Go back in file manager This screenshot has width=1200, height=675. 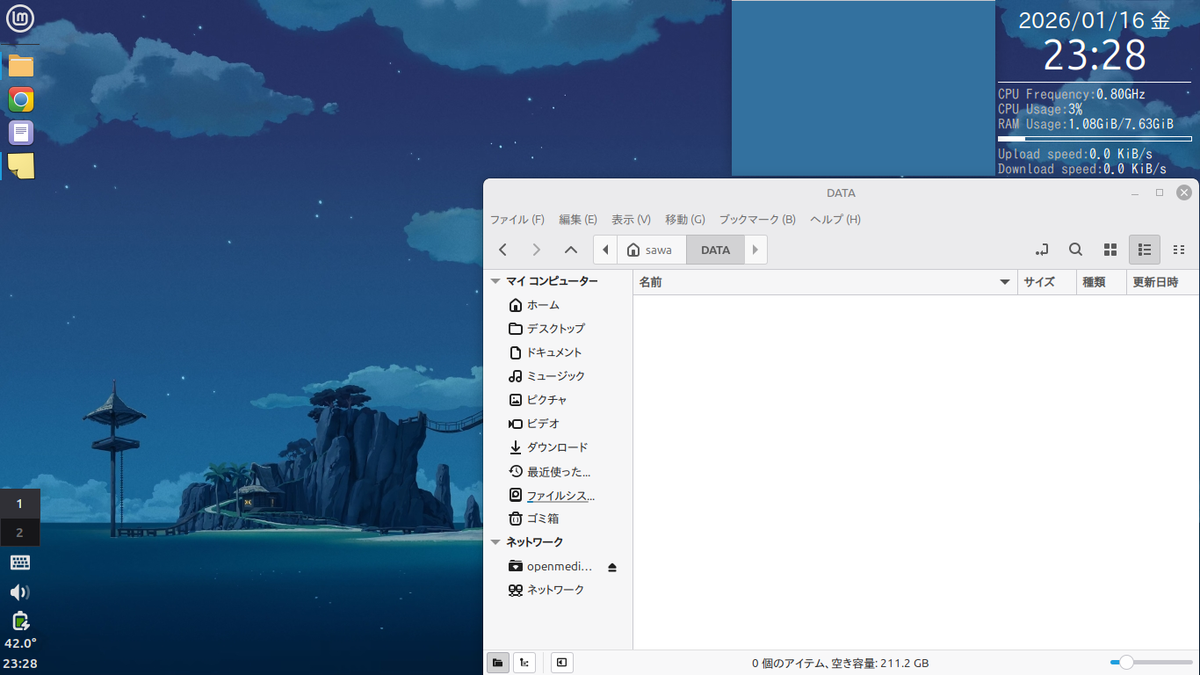pos(503,250)
